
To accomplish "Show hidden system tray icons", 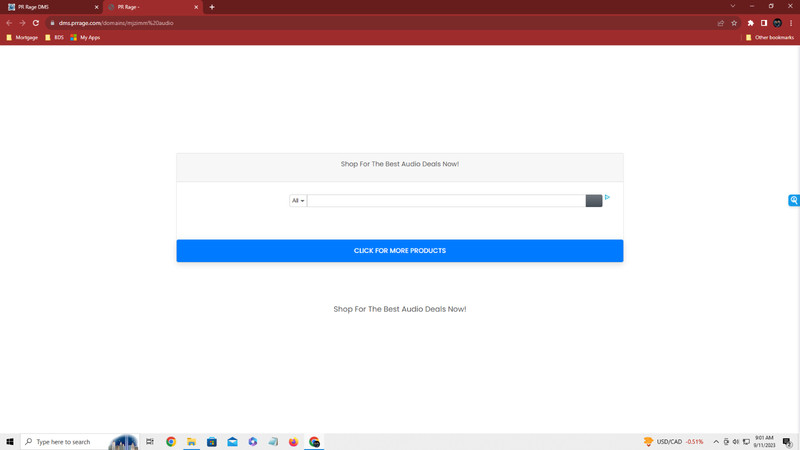I will coord(716,442).
